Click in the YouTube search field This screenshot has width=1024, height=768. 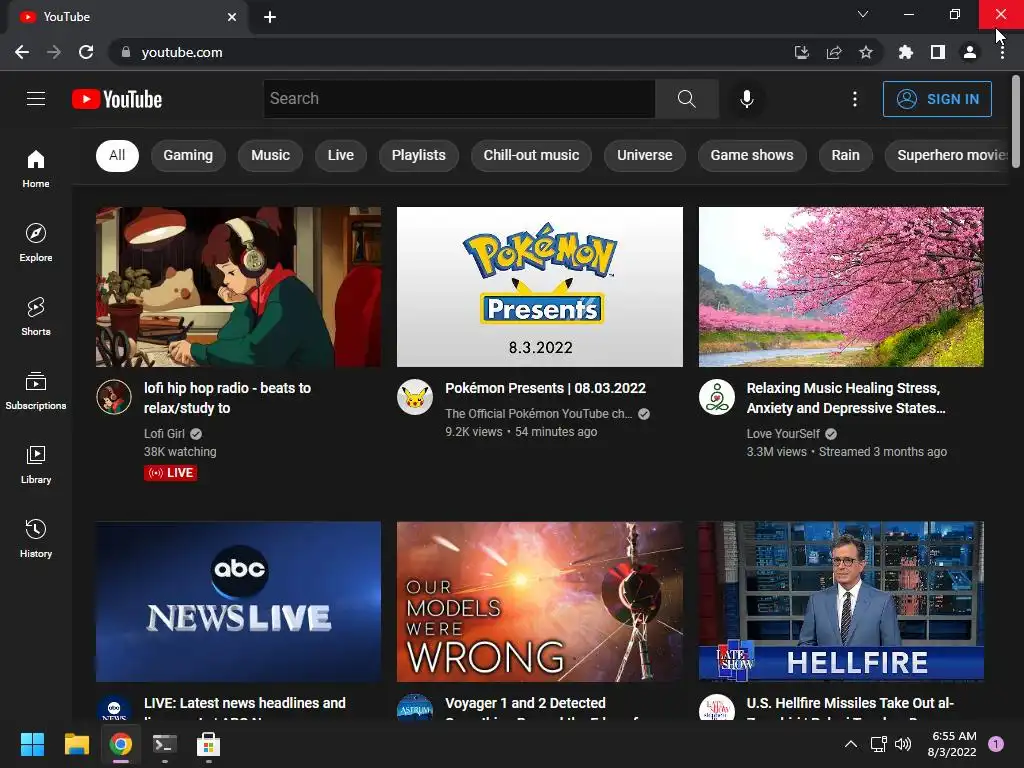pos(459,99)
